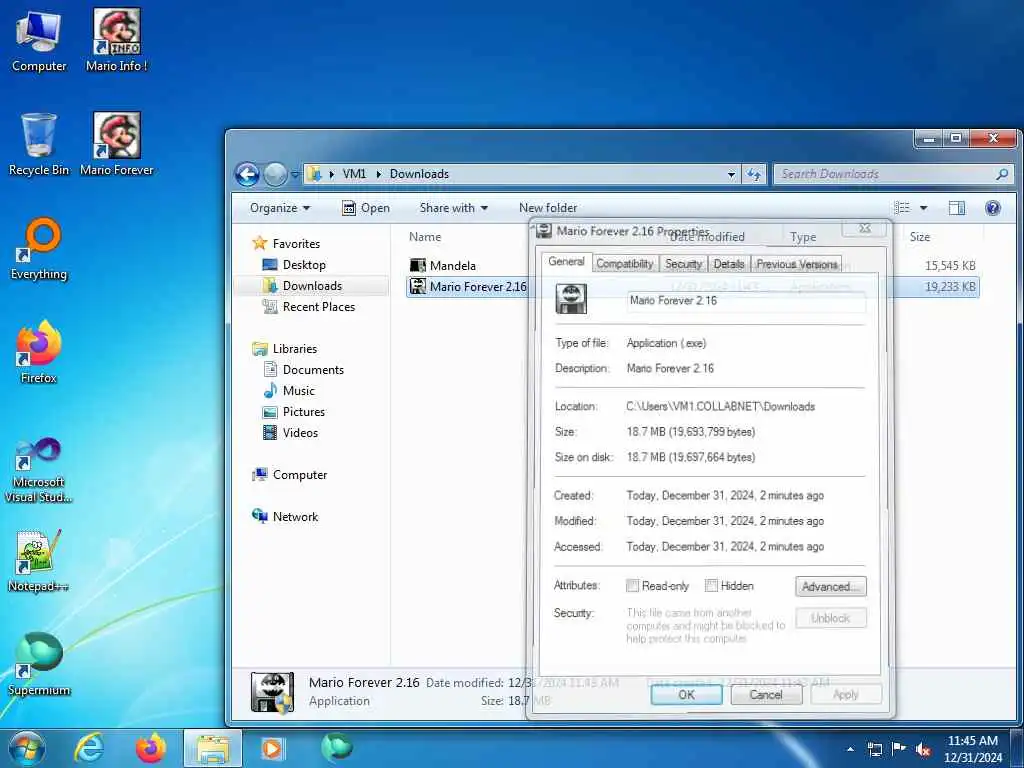The height and width of the screenshot is (768, 1024).
Task: Select the Recycle Bin icon
Action: click(39, 144)
